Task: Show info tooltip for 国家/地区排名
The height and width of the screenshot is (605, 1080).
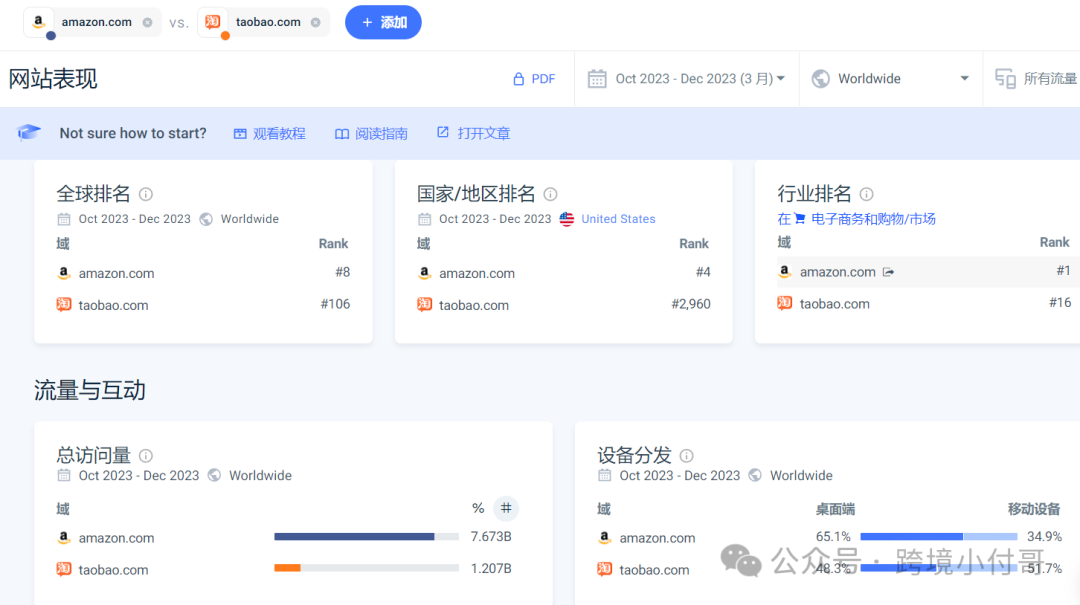Action: [x=550, y=194]
